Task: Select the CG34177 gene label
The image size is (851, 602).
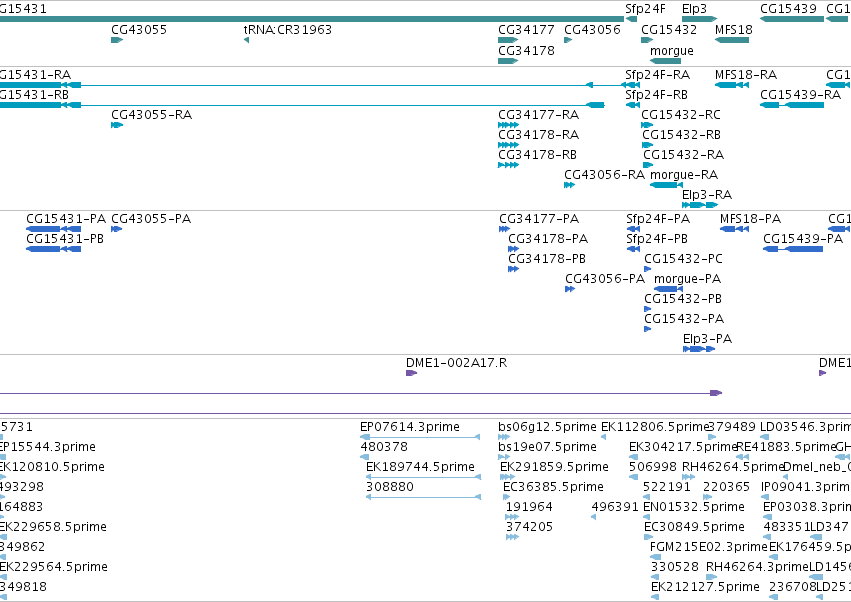Action: (x=526, y=30)
